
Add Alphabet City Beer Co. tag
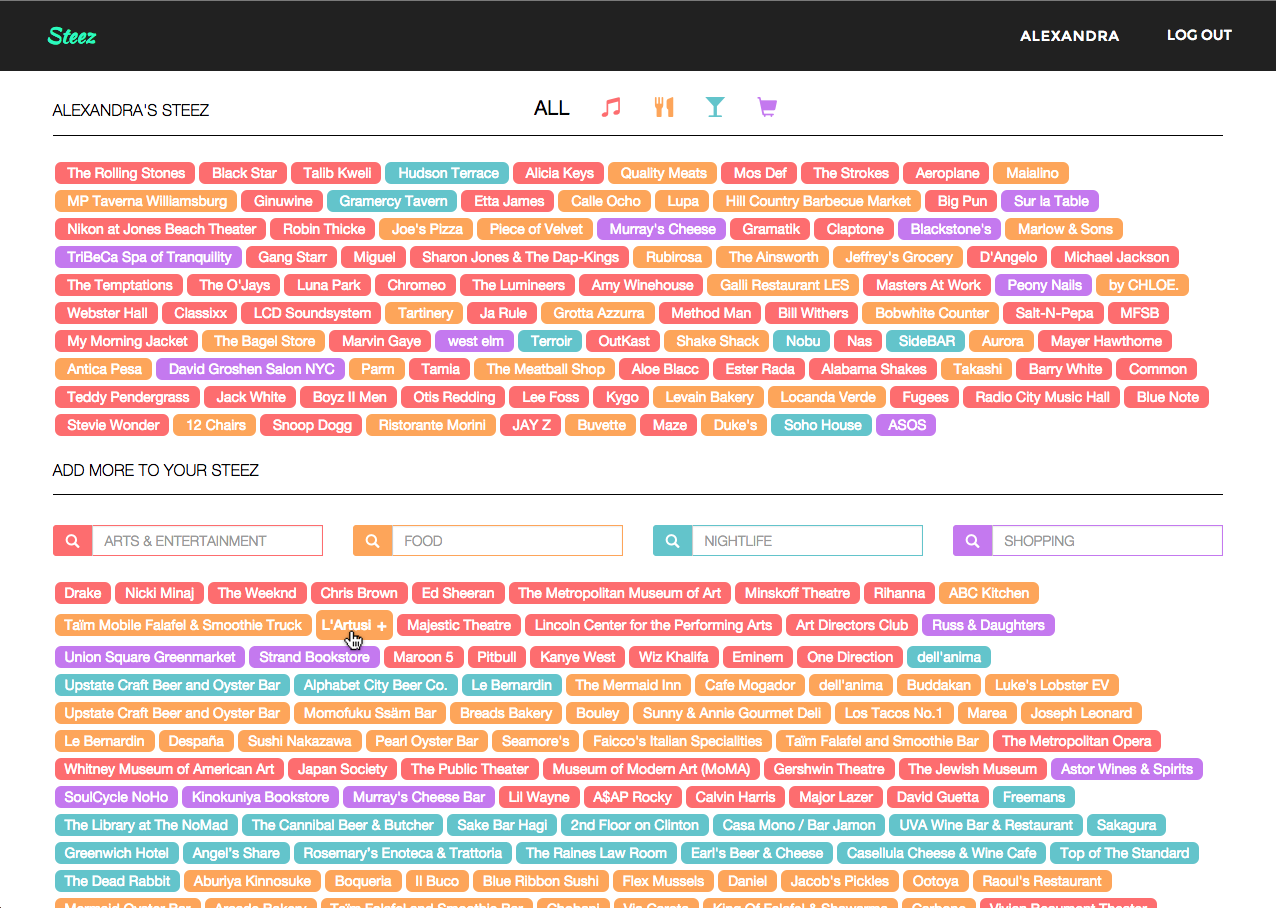(x=375, y=685)
